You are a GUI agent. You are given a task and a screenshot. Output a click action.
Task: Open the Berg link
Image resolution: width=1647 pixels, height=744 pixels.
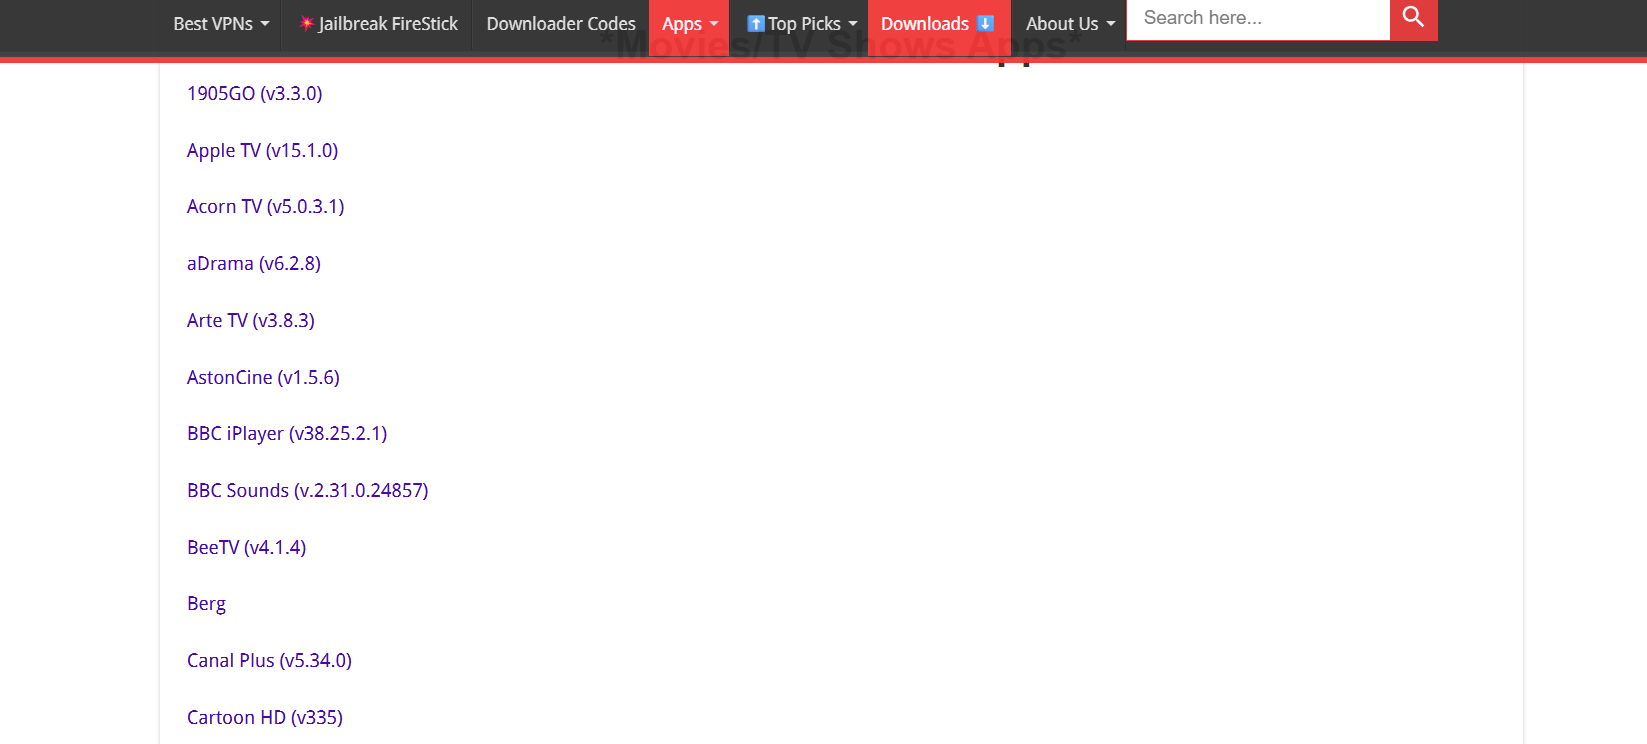pyautogui.click(x=207, y=604)
